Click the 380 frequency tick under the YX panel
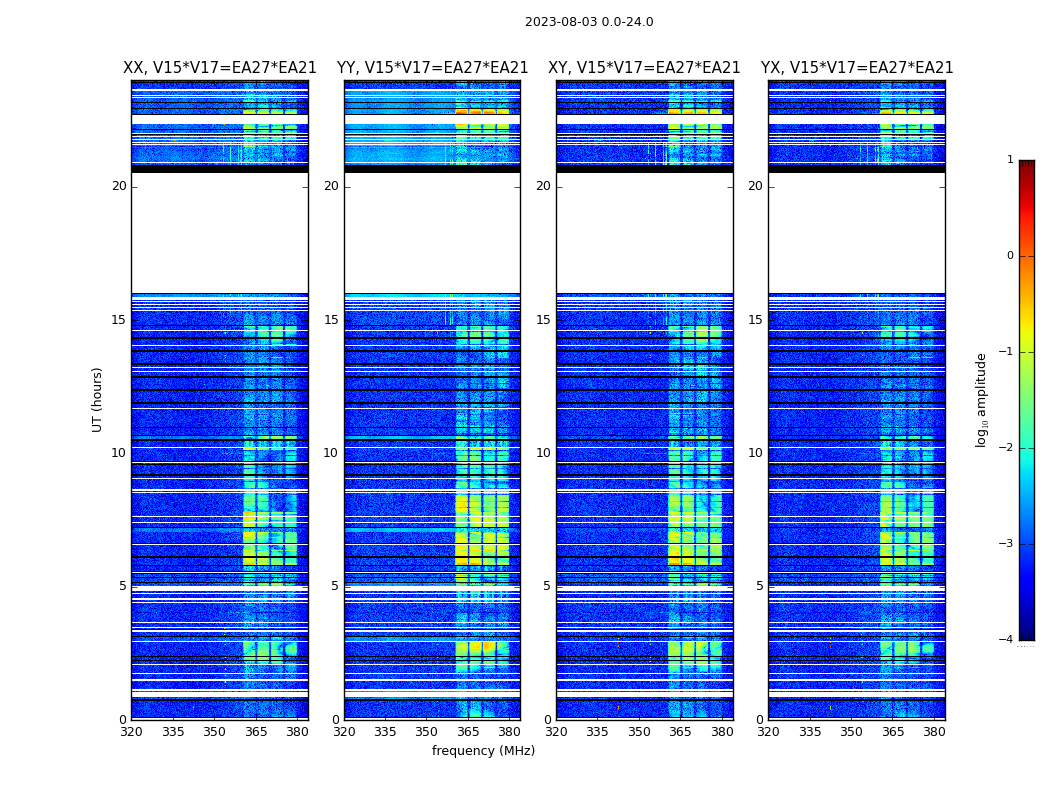 pos(934,732)
